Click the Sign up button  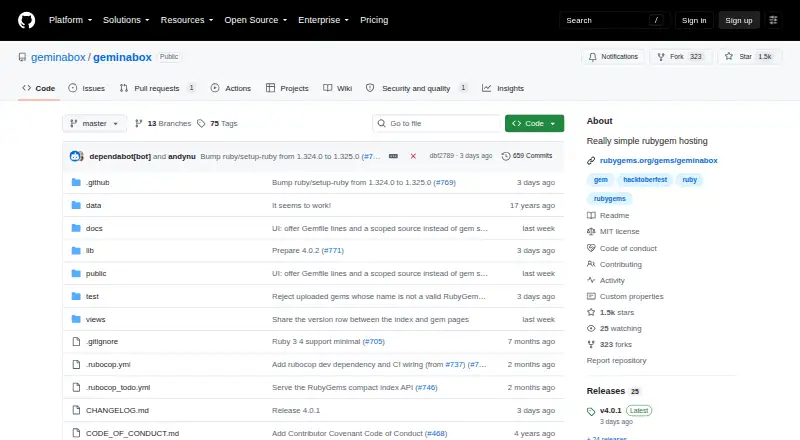(739, 20)
